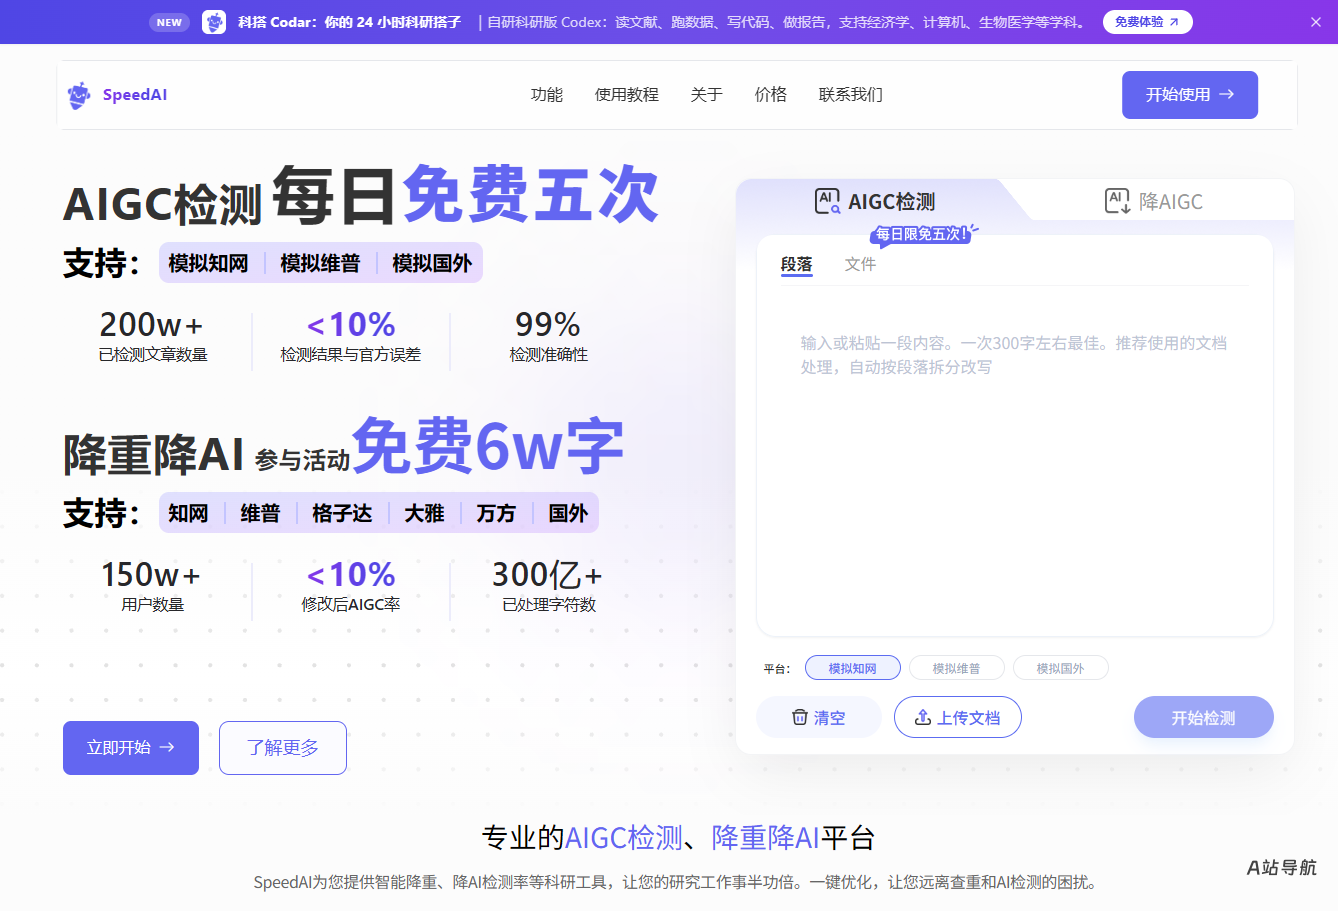
Task: Click the 150w+ 用户数量 statistic
Action: tap(153, 586)
